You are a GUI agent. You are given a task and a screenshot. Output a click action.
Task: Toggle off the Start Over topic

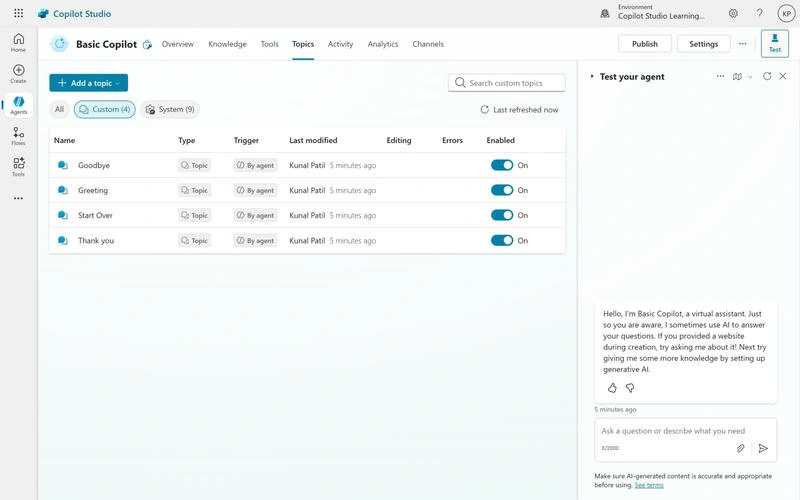502,215
